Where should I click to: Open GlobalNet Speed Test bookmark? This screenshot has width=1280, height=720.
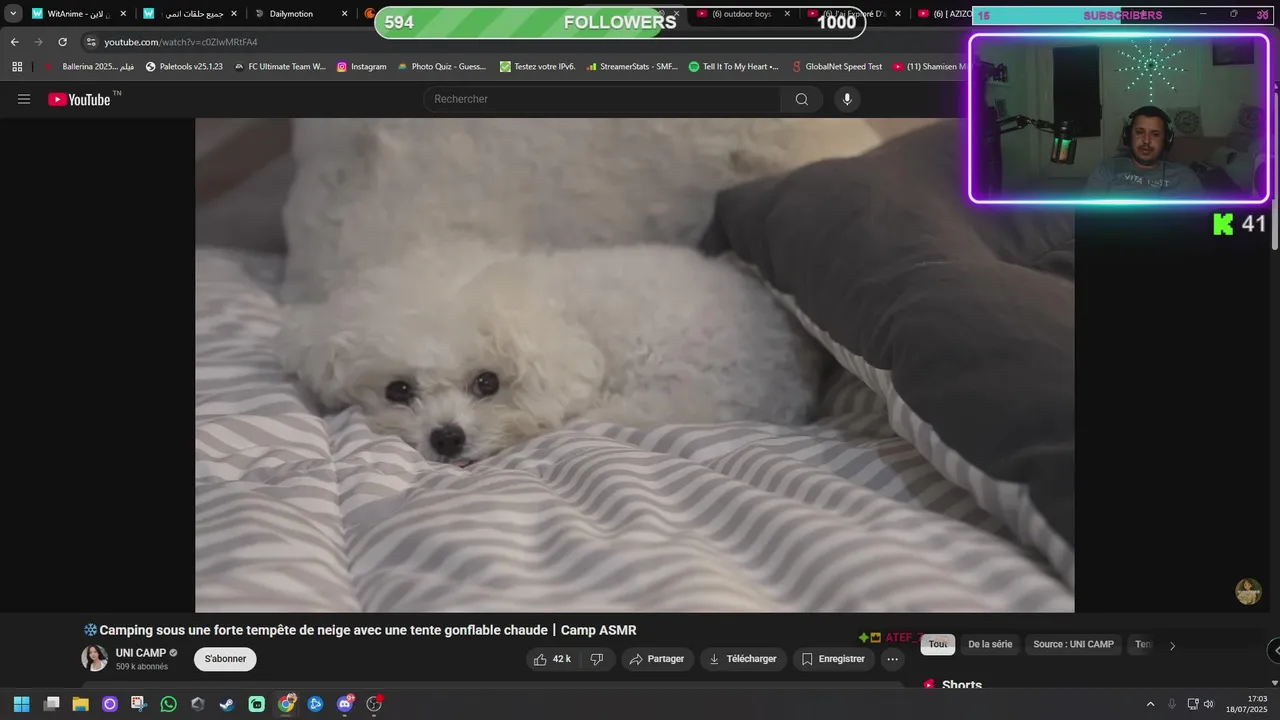[x=836, y=67]
